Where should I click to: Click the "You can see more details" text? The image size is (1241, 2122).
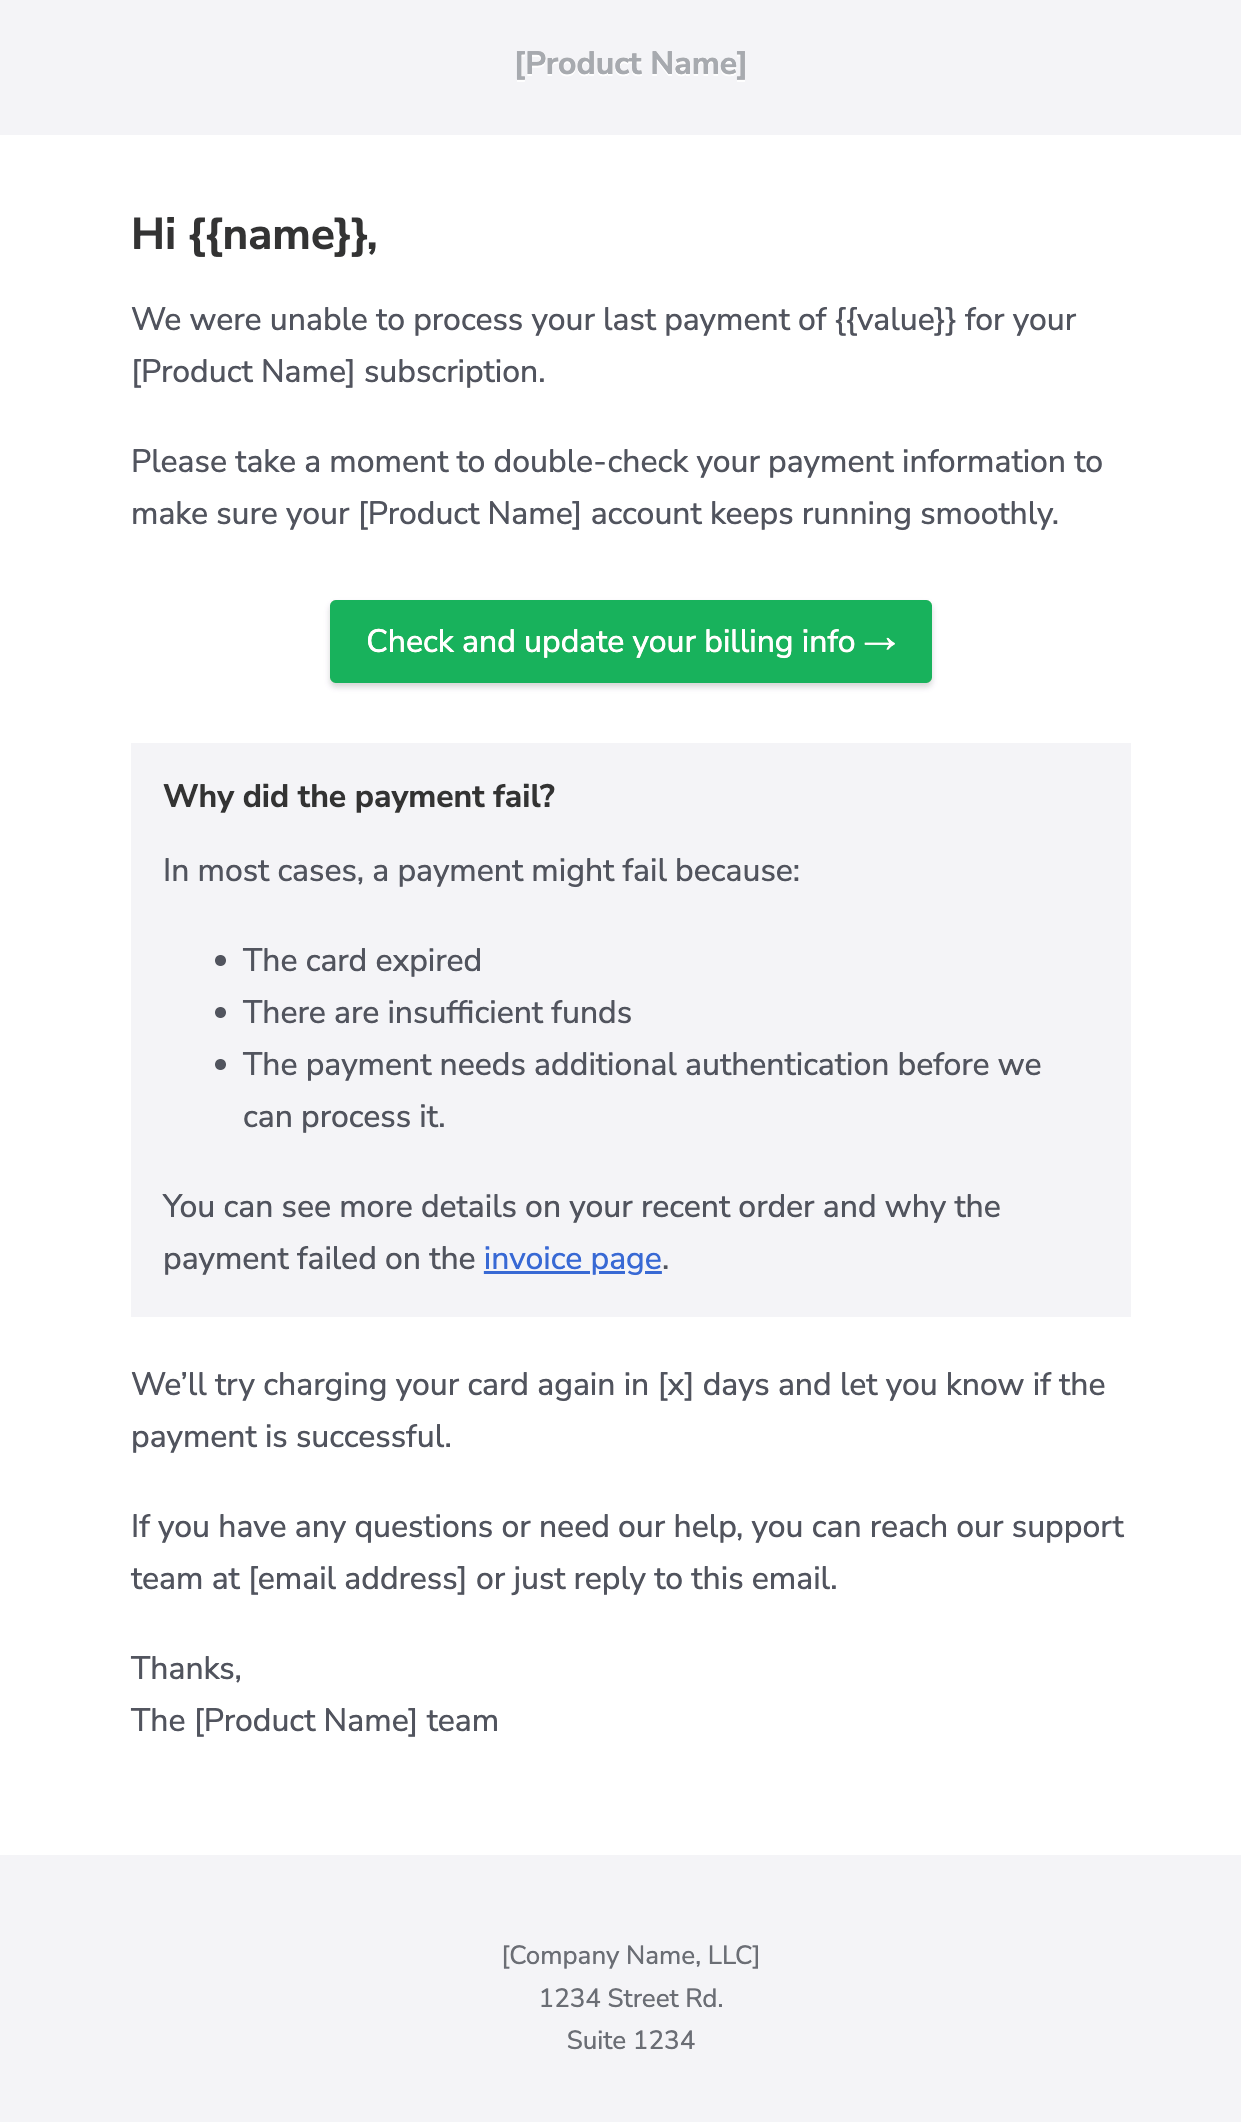coord(581,1207)
